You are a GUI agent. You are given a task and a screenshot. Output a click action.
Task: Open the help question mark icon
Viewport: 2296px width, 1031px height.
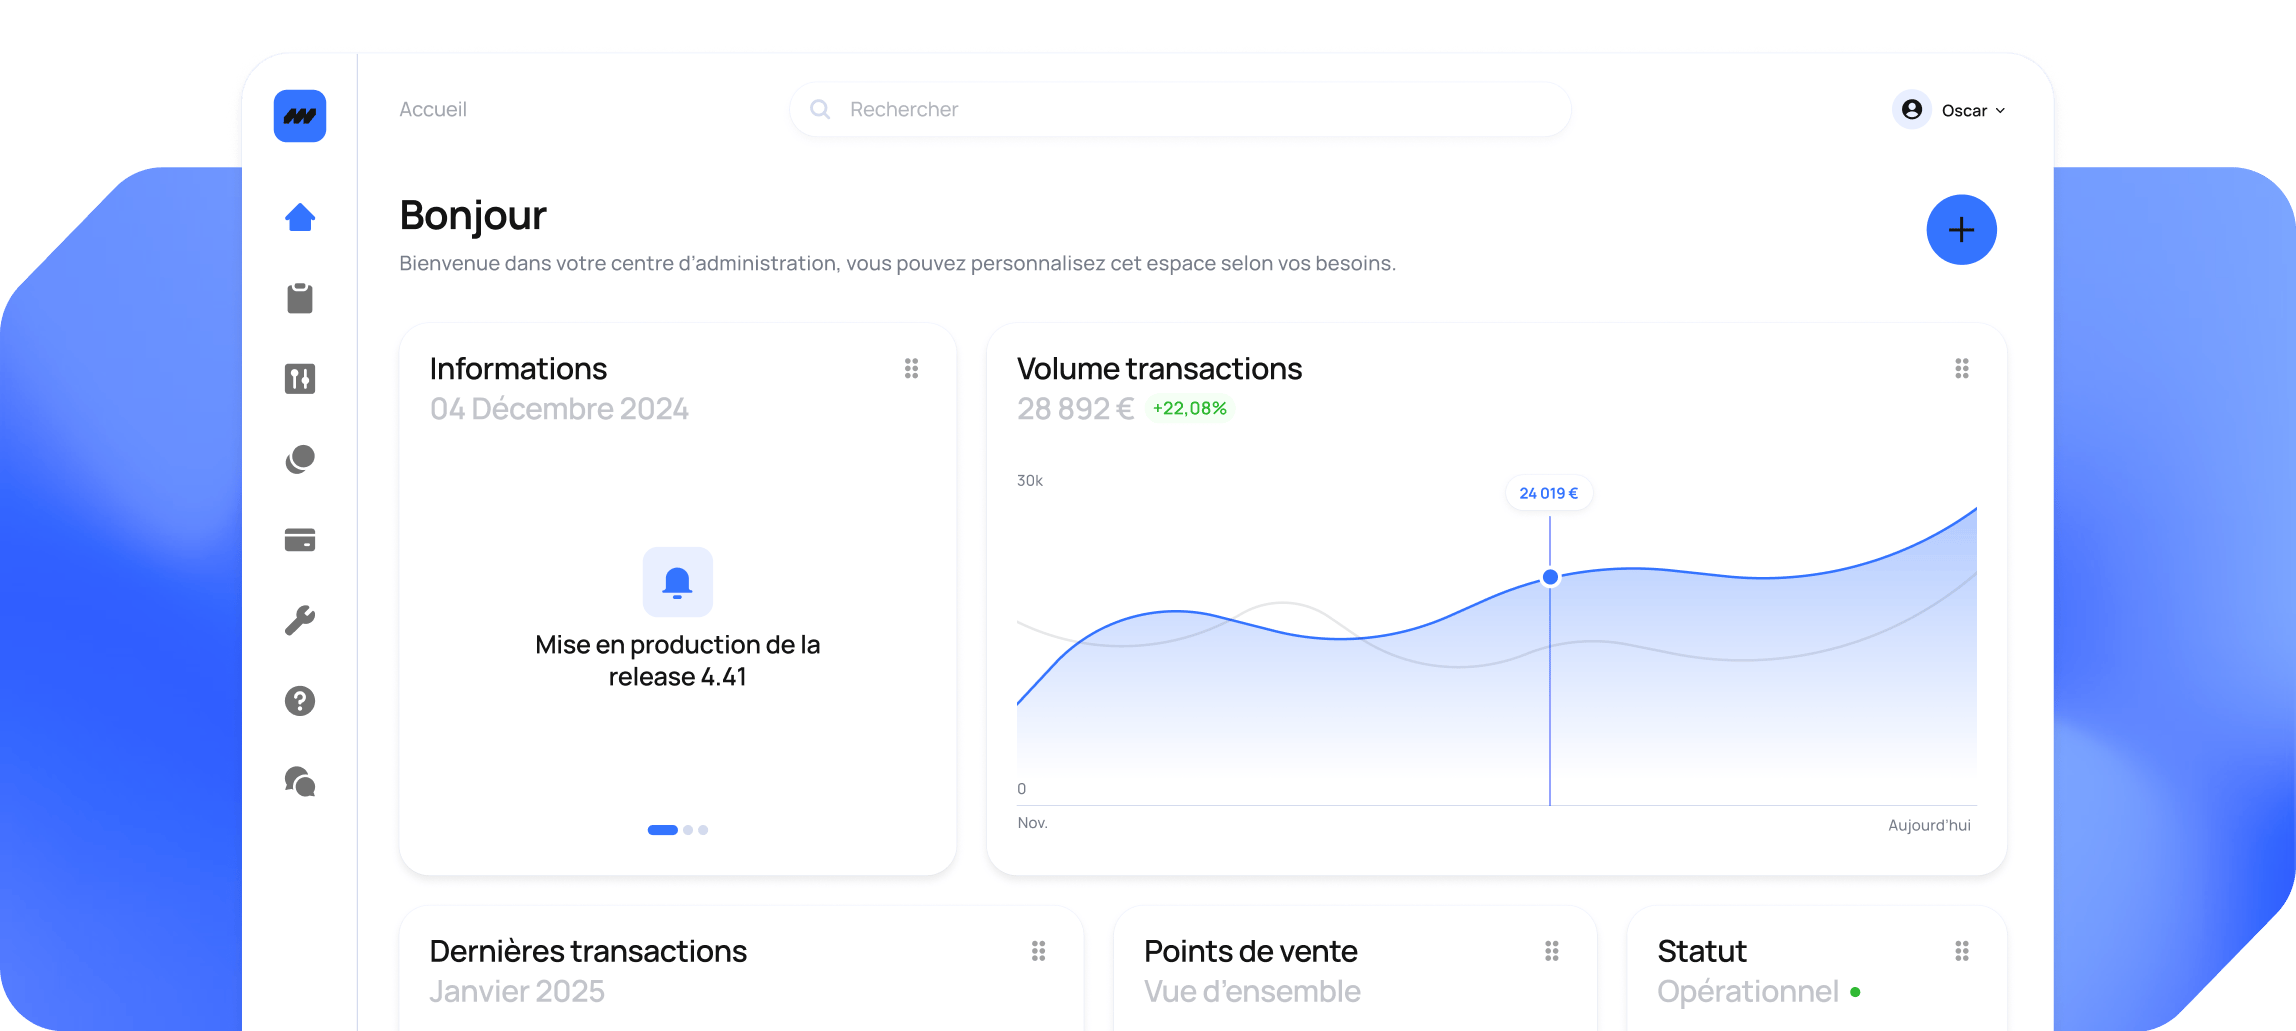click(300, 701)
